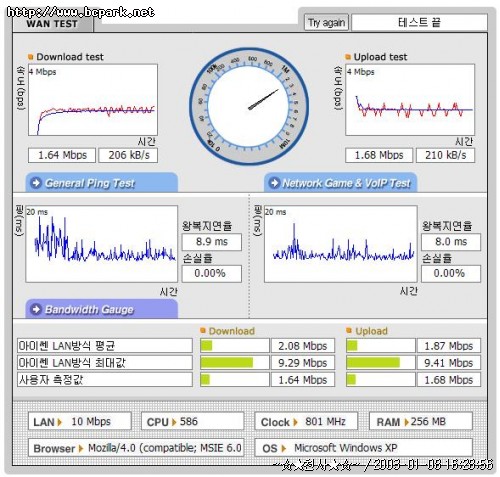The image size is (500, 477).
Task: Click the orange arrow next to RAM
Action: 406,422
